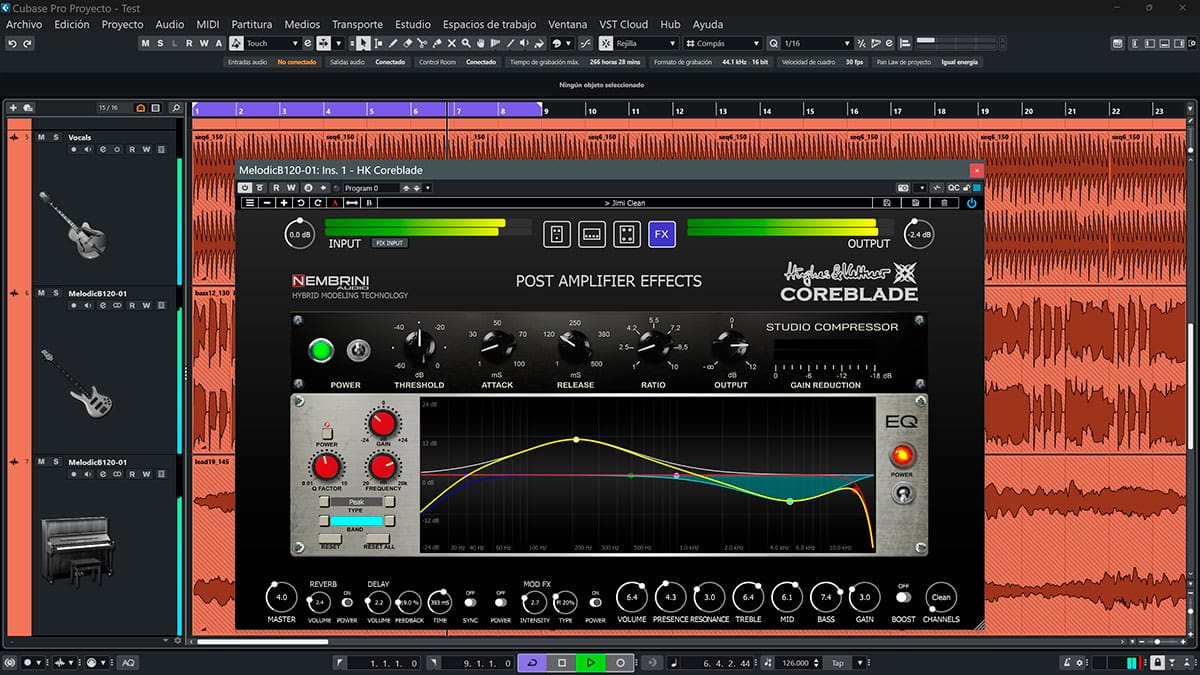Click the transport Stop button
Viewport: 1200px width, 675px height.
tap(562, 662)
